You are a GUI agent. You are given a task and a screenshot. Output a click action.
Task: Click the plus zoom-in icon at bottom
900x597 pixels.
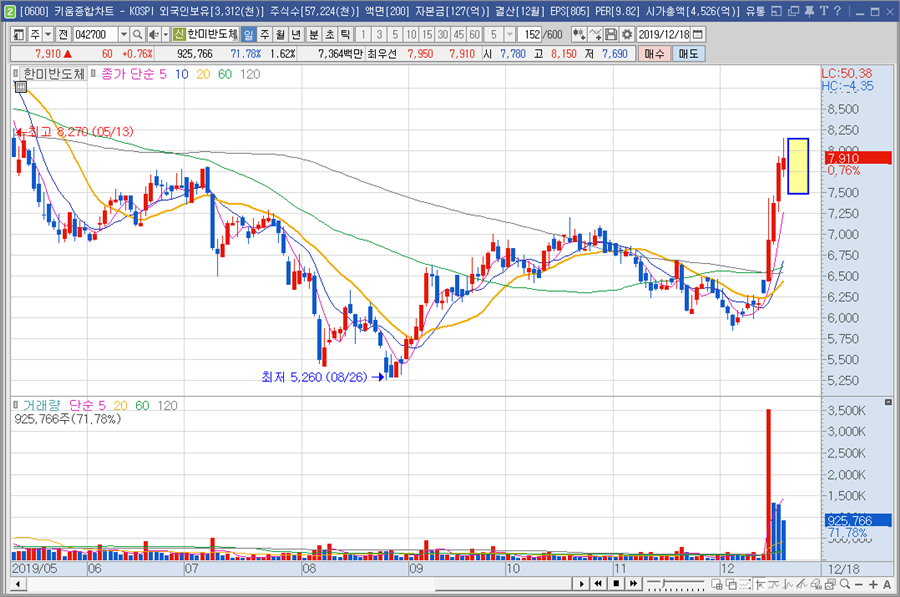(x=873, y=584)
